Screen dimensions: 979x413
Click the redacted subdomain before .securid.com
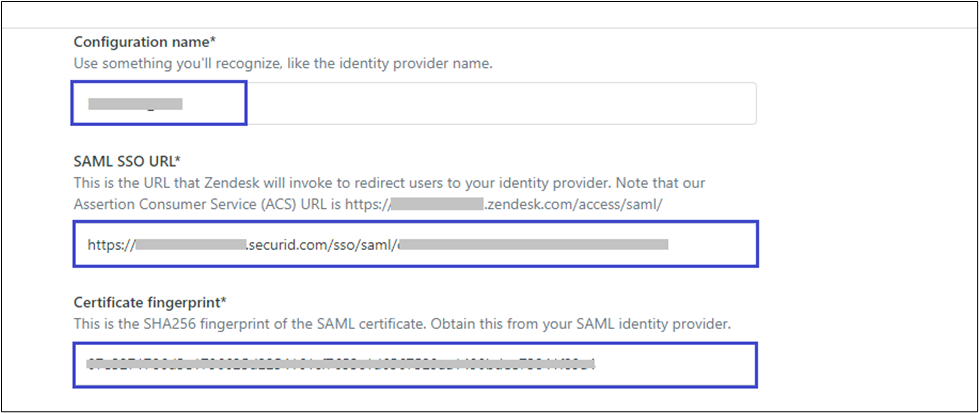point(190,244)
